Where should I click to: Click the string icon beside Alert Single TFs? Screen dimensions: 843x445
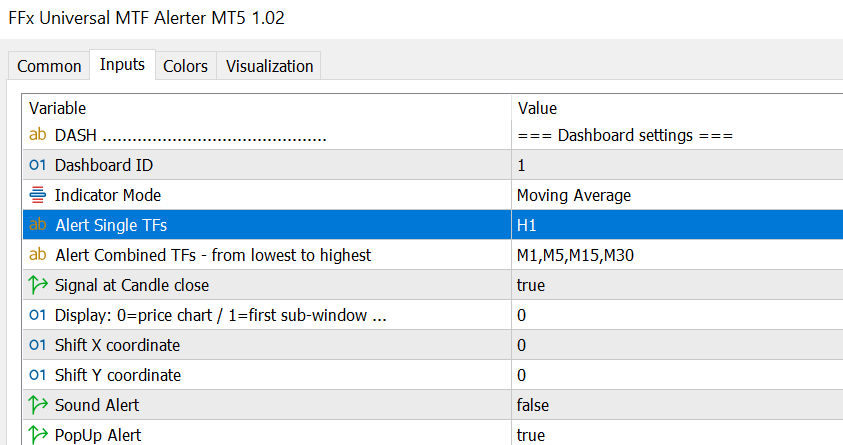click(38, 225)
